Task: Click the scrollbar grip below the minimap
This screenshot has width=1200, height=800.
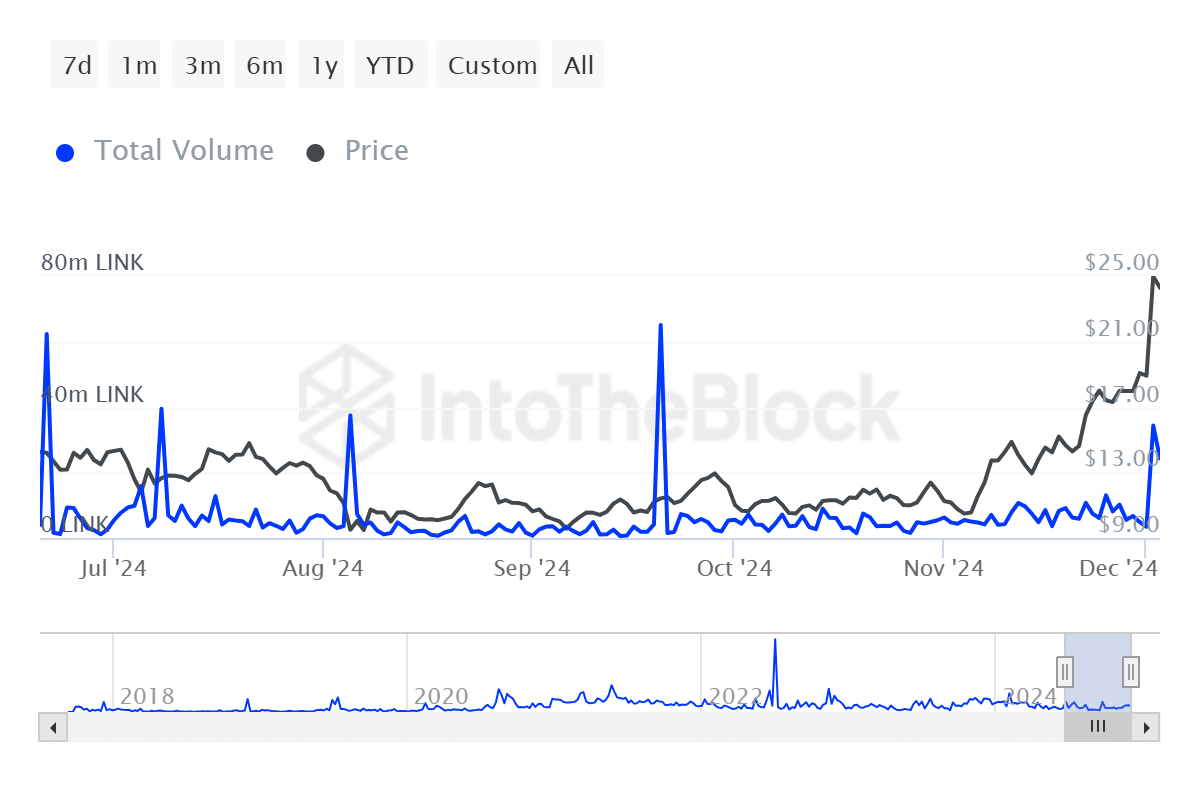Action: [1097, 727]
